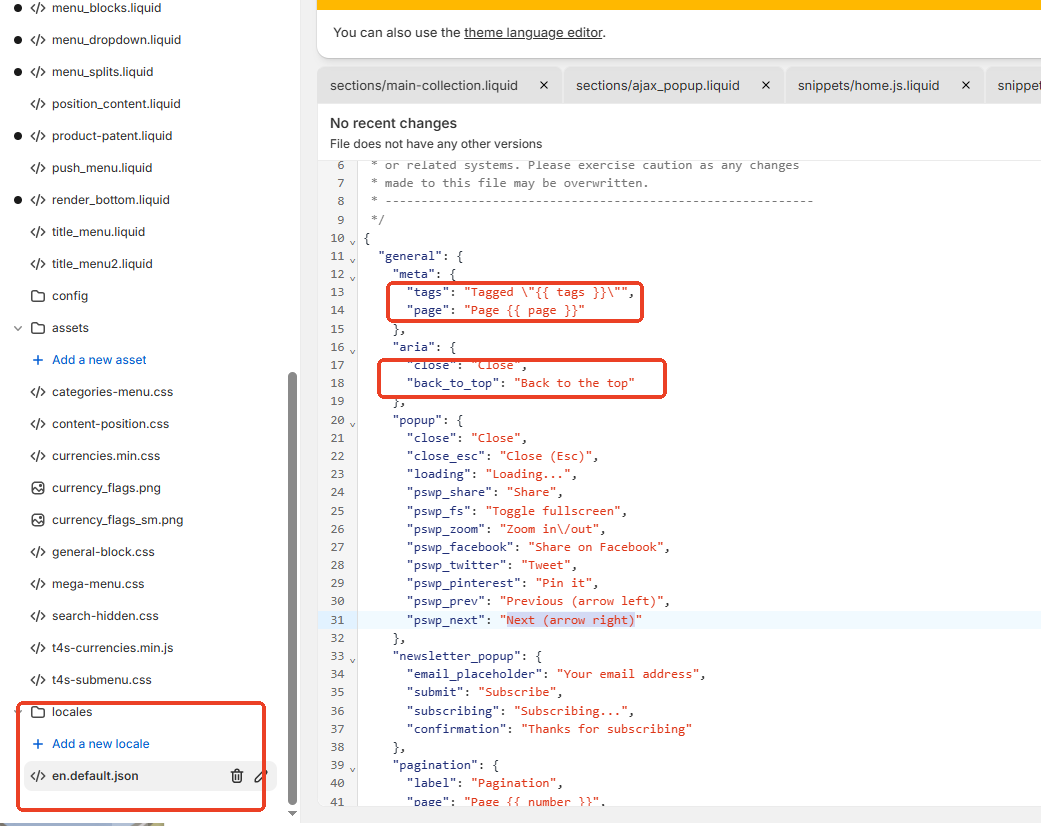Screen dimensions: 1041x826
Task: Fold the "aria" block at line 16
Action: [x=353, y=350]
